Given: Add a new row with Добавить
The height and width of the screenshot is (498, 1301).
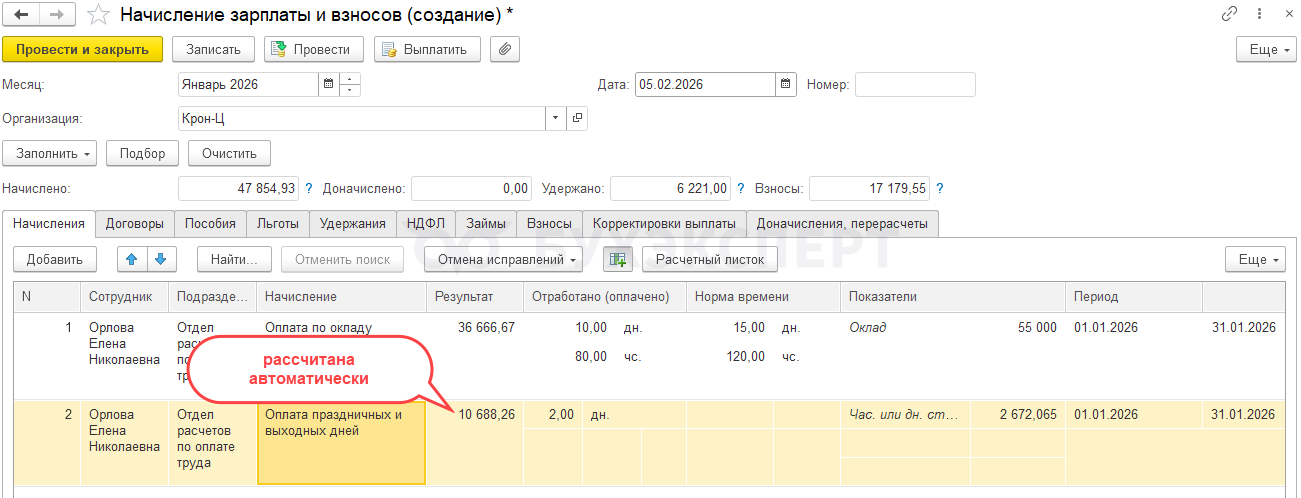Looking at the screenshot, I should click(55, 259).
